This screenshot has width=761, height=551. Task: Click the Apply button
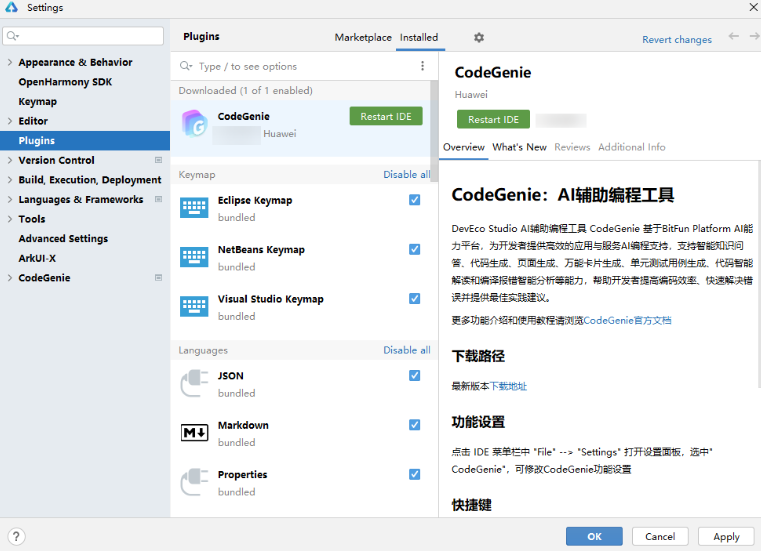[726, 536]
